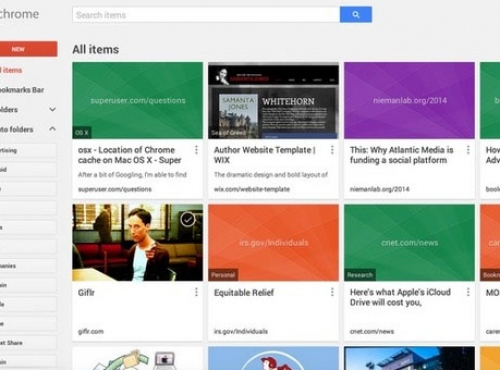
Task: Click the Personal folder tag
Action: pos(223,275)
